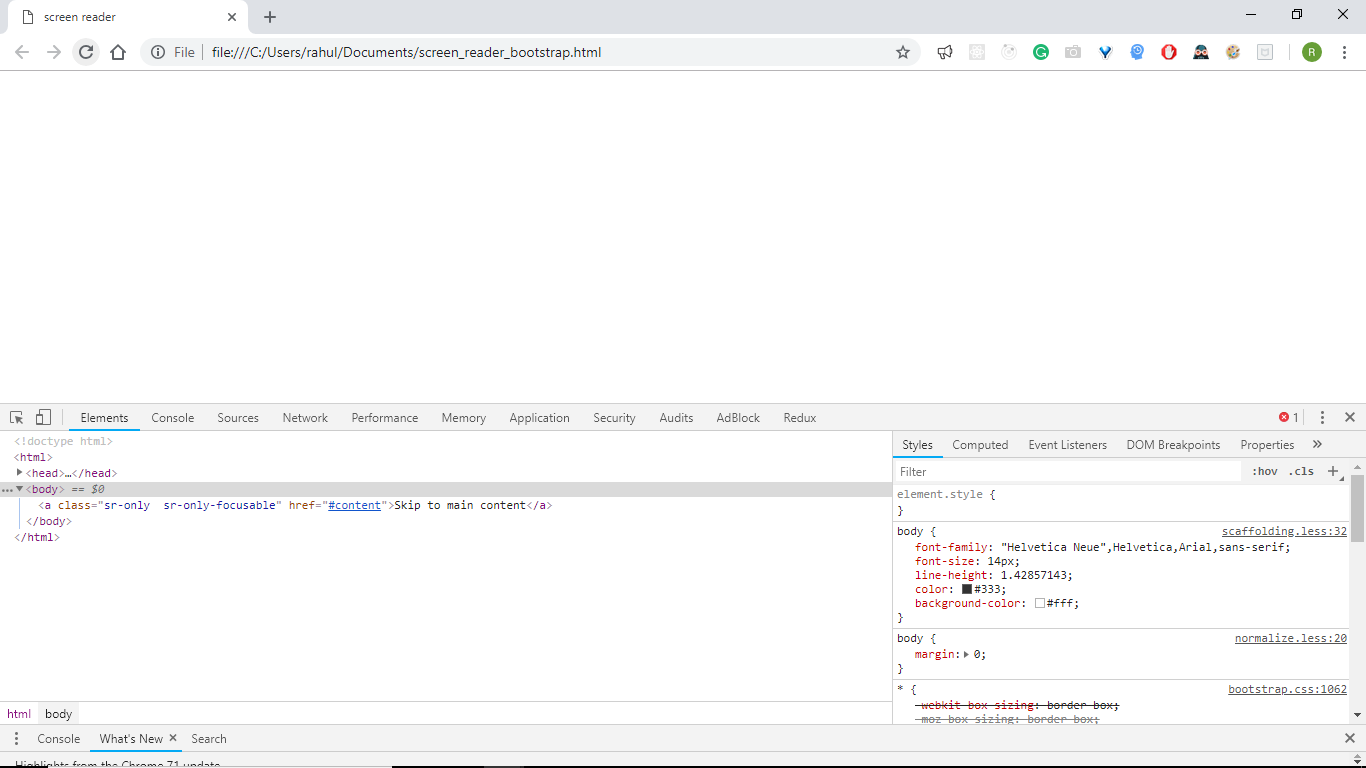The image size is (1366, 768).
Task: Expand the collapsed head element
Action: 19,473
